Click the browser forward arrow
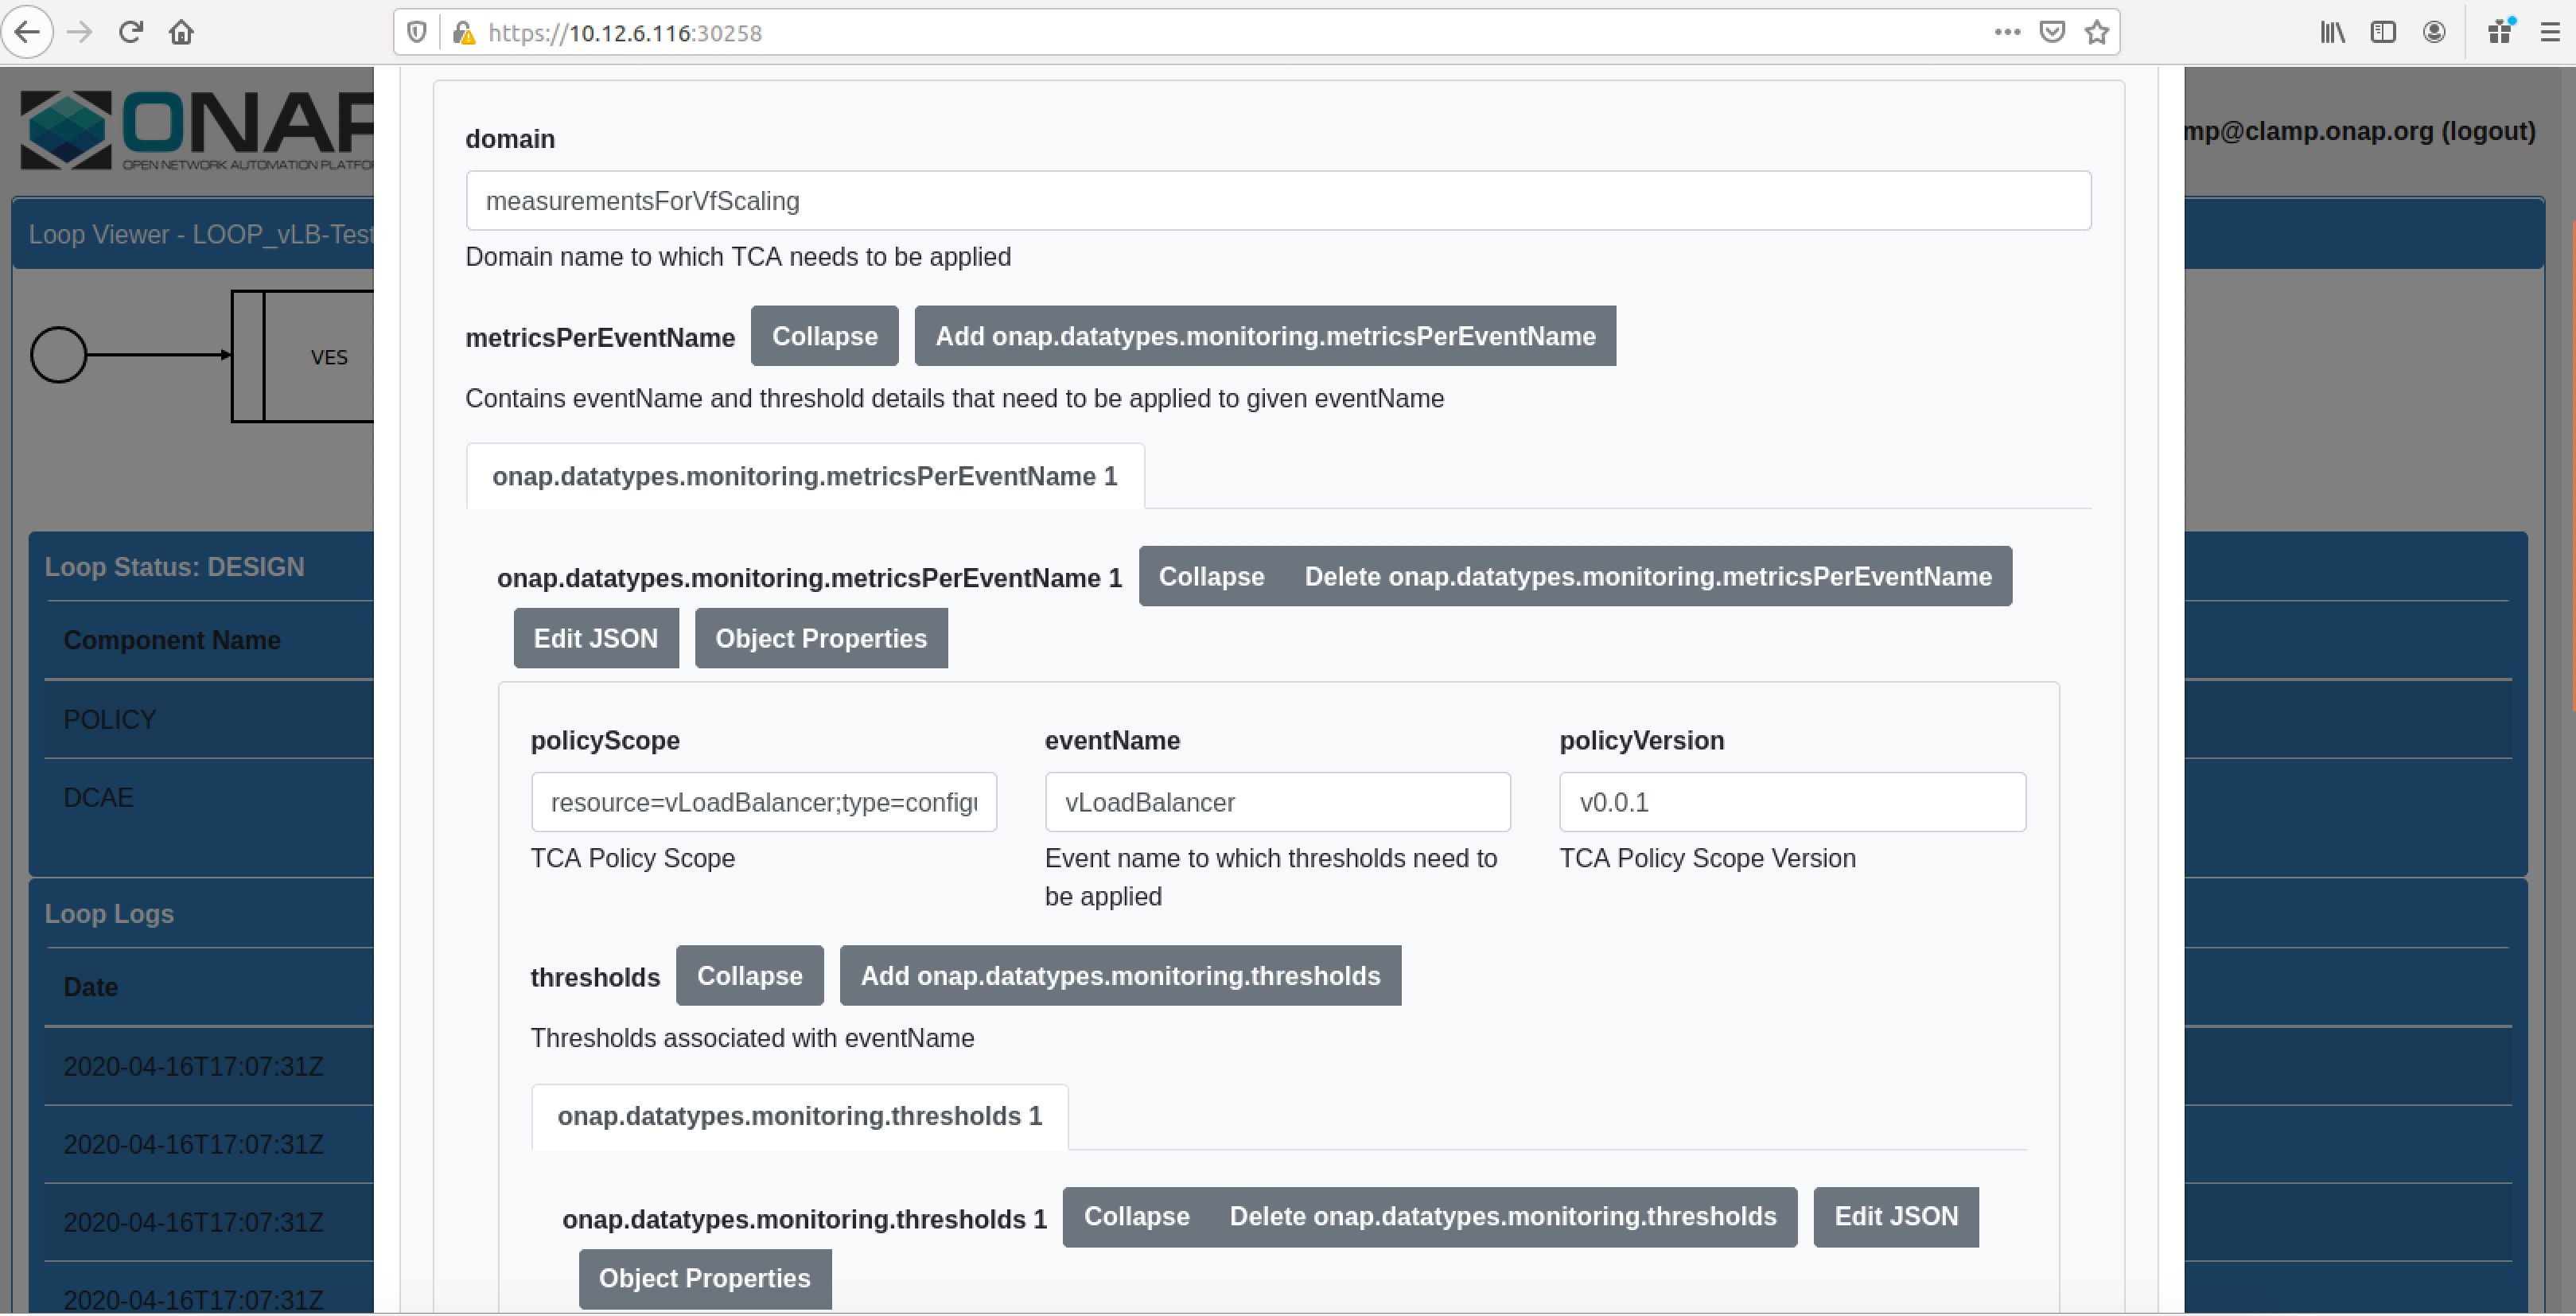Viewport: 2576px width, 1316px height. (x=80, y=32)
